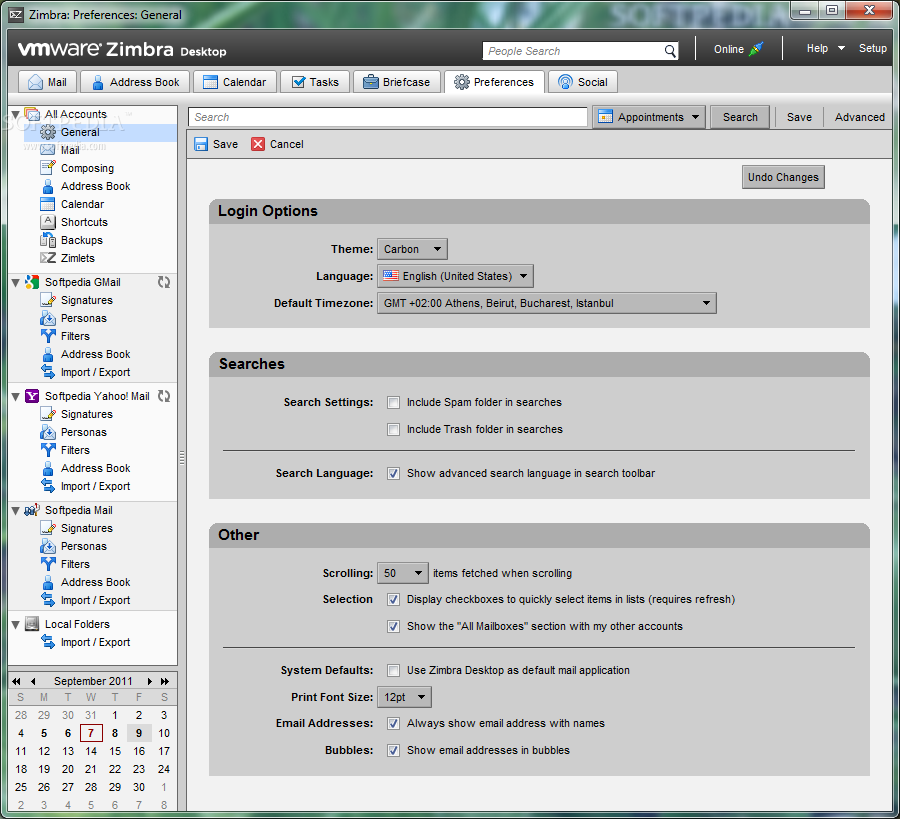Open Shortcuts preferences icon
Screen dimensions: 900x819
tap(48, 222)
